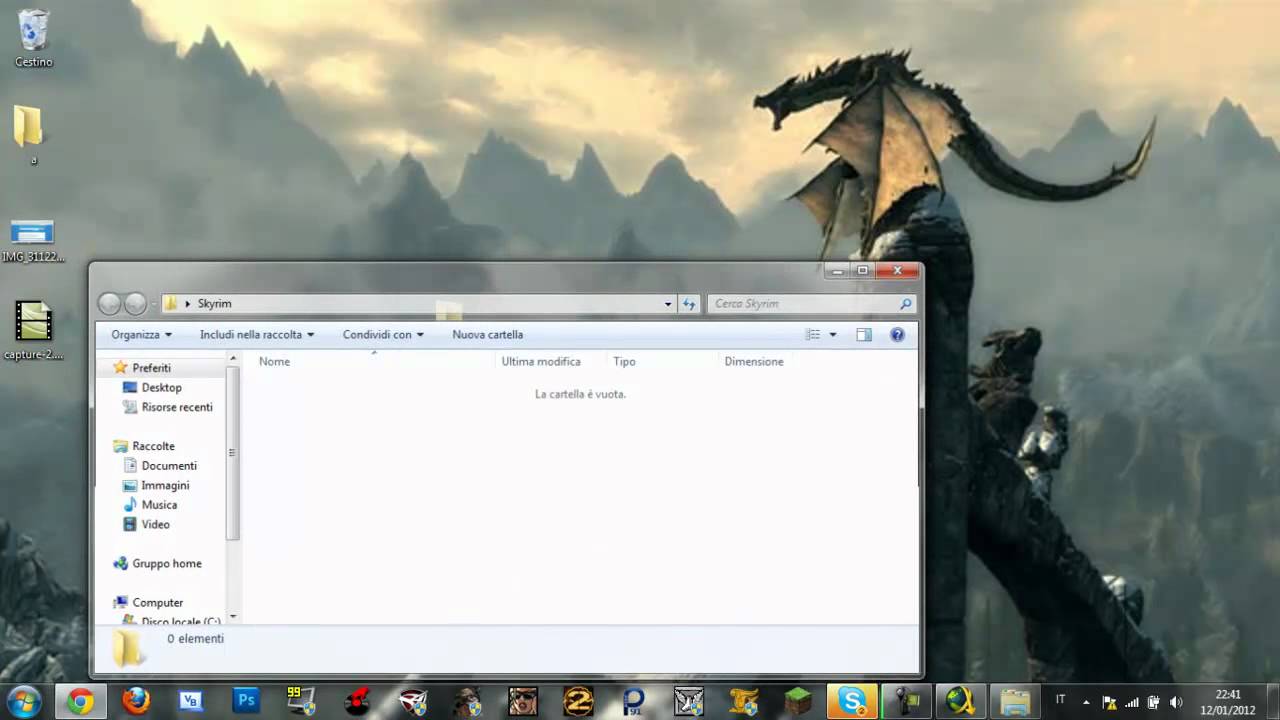Click the change view icon in toolbar

point(813,335)
